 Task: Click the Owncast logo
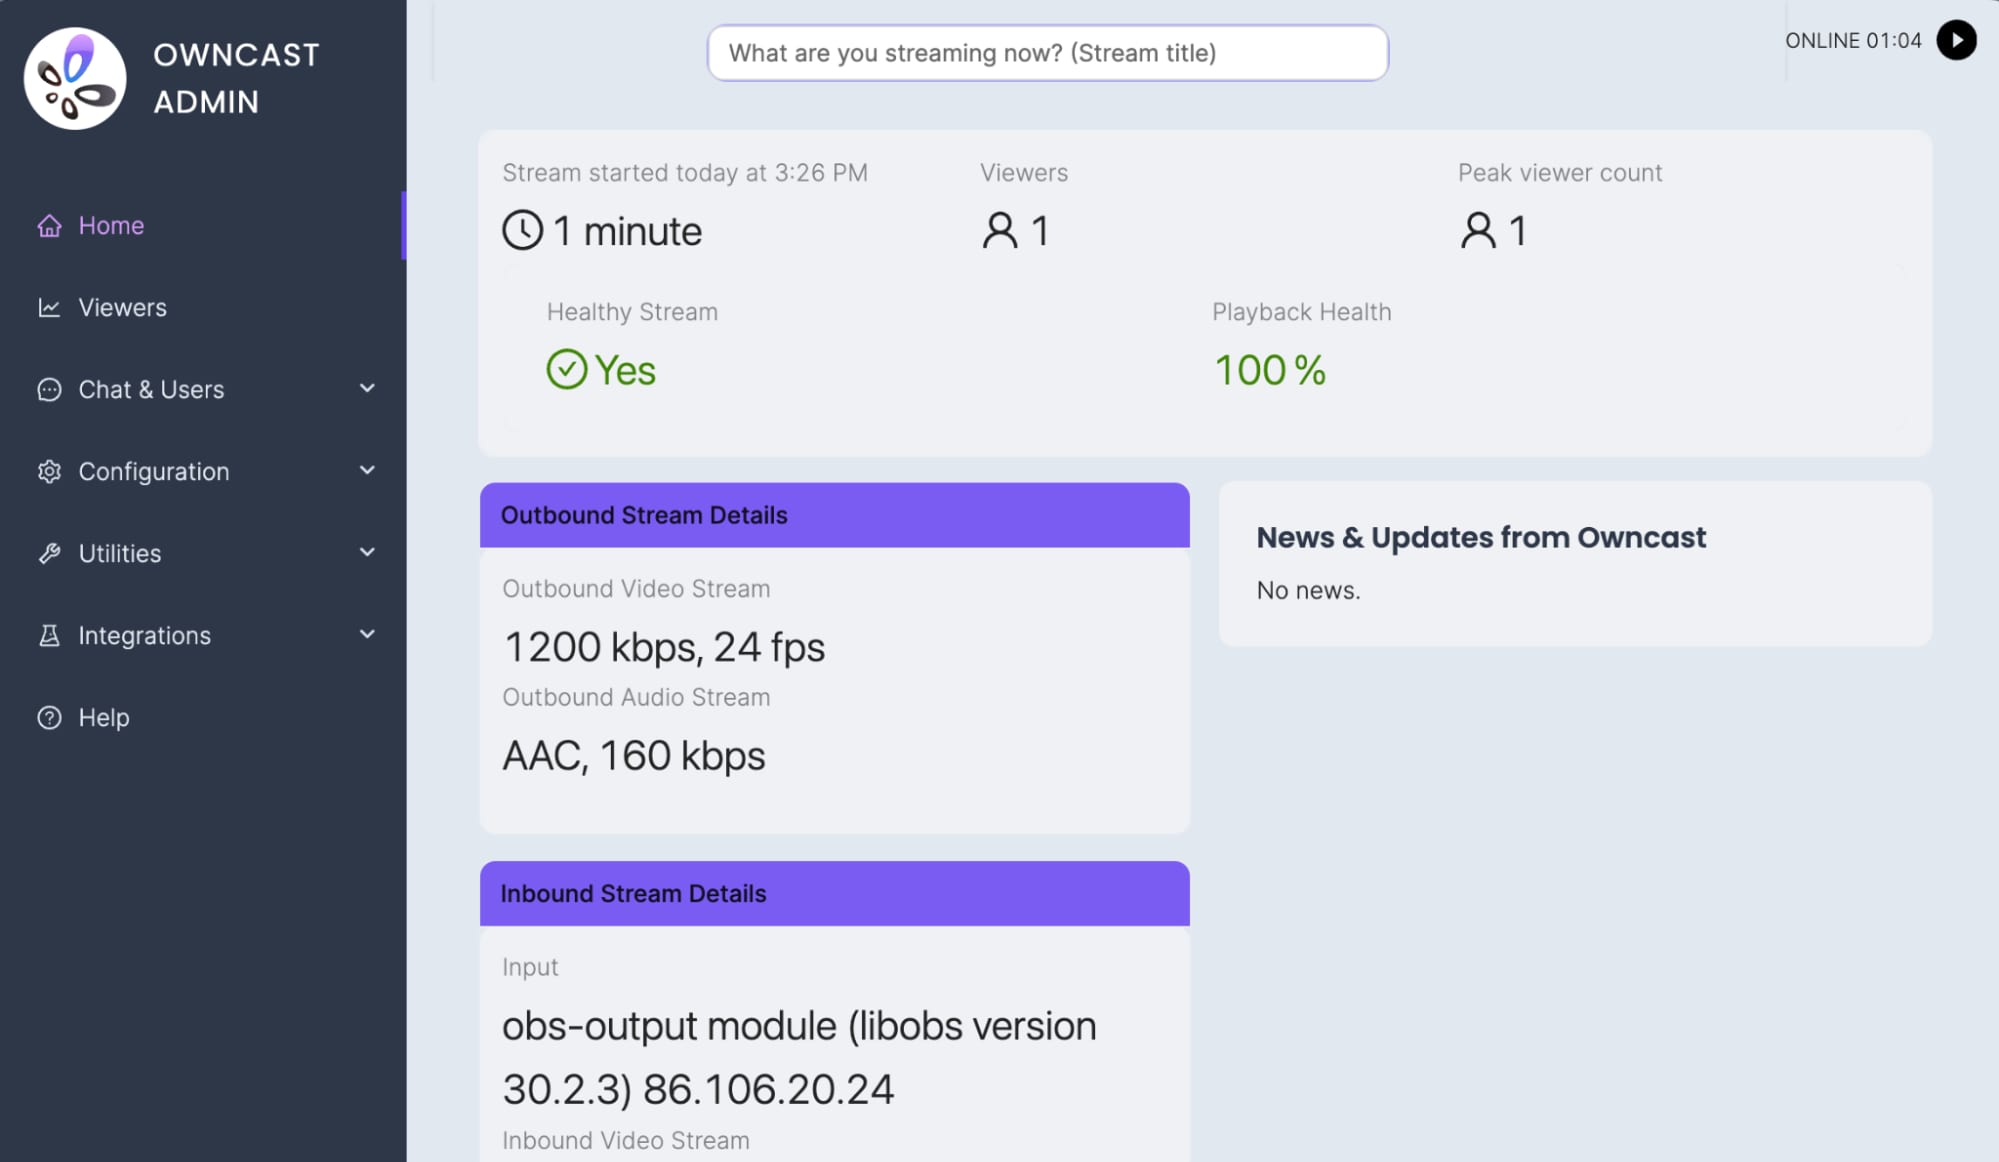click(x=73, y=76)
